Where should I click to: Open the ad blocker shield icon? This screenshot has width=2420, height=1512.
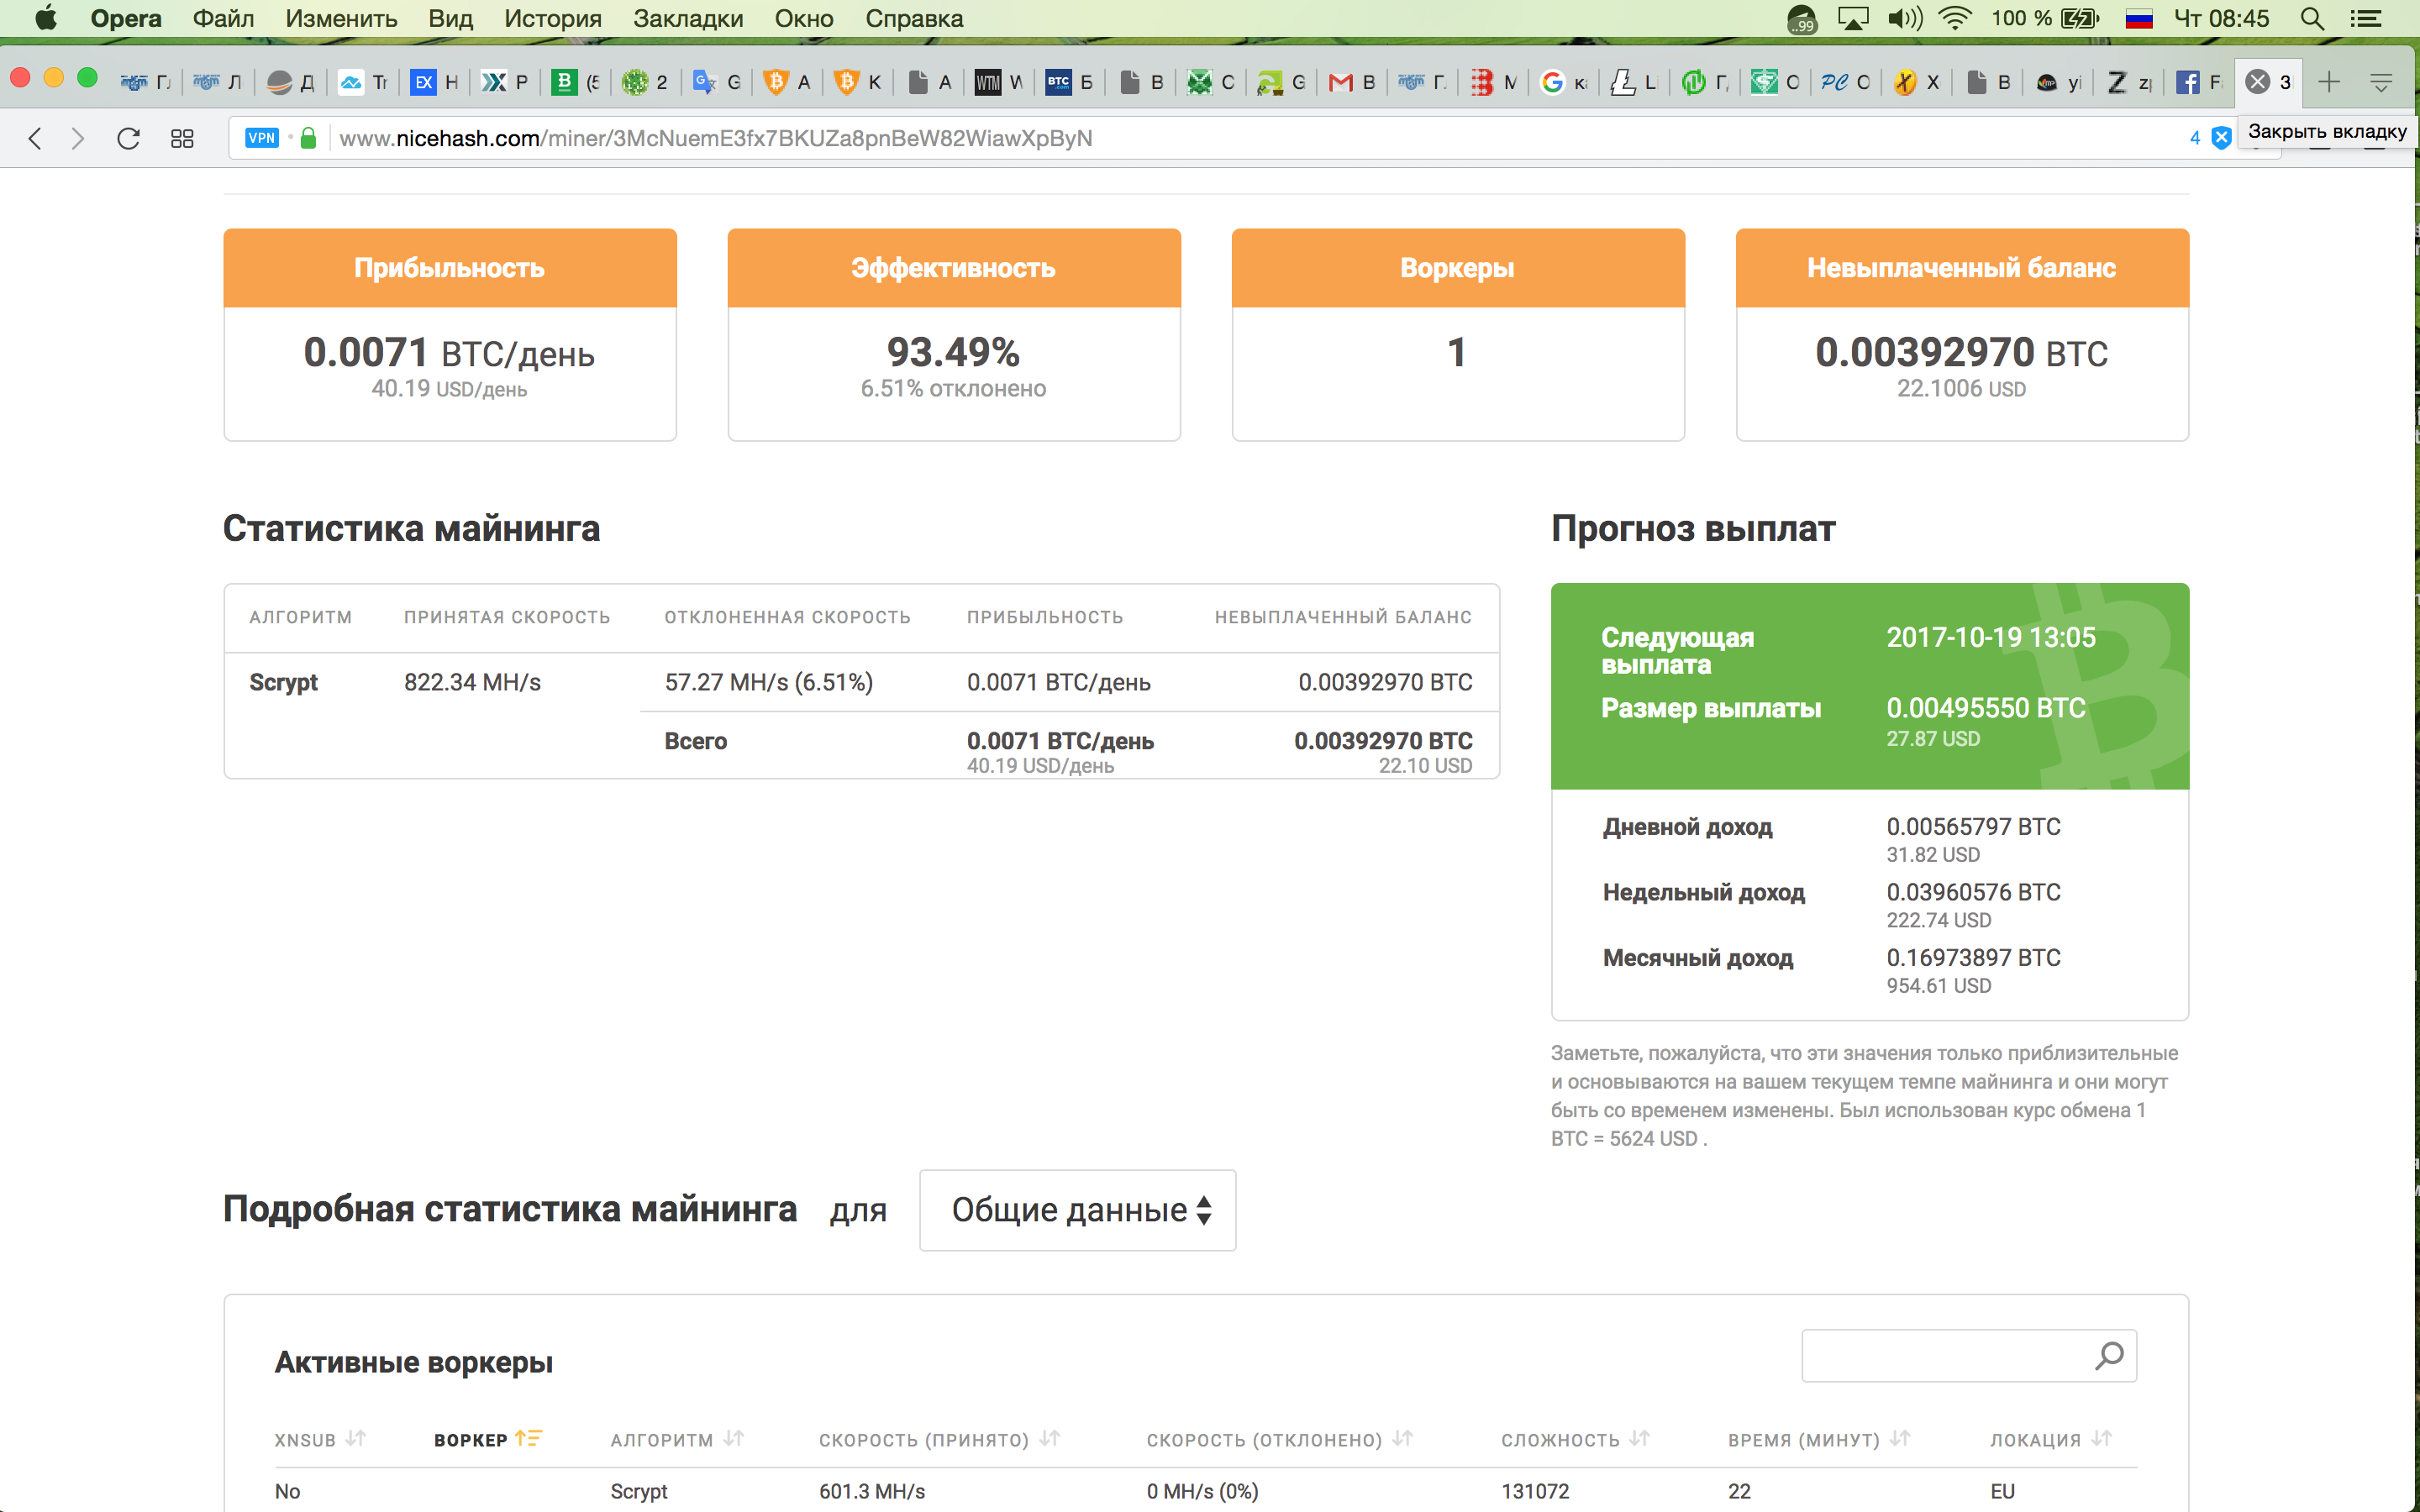pyautogui.click(x=2221, y=138)
